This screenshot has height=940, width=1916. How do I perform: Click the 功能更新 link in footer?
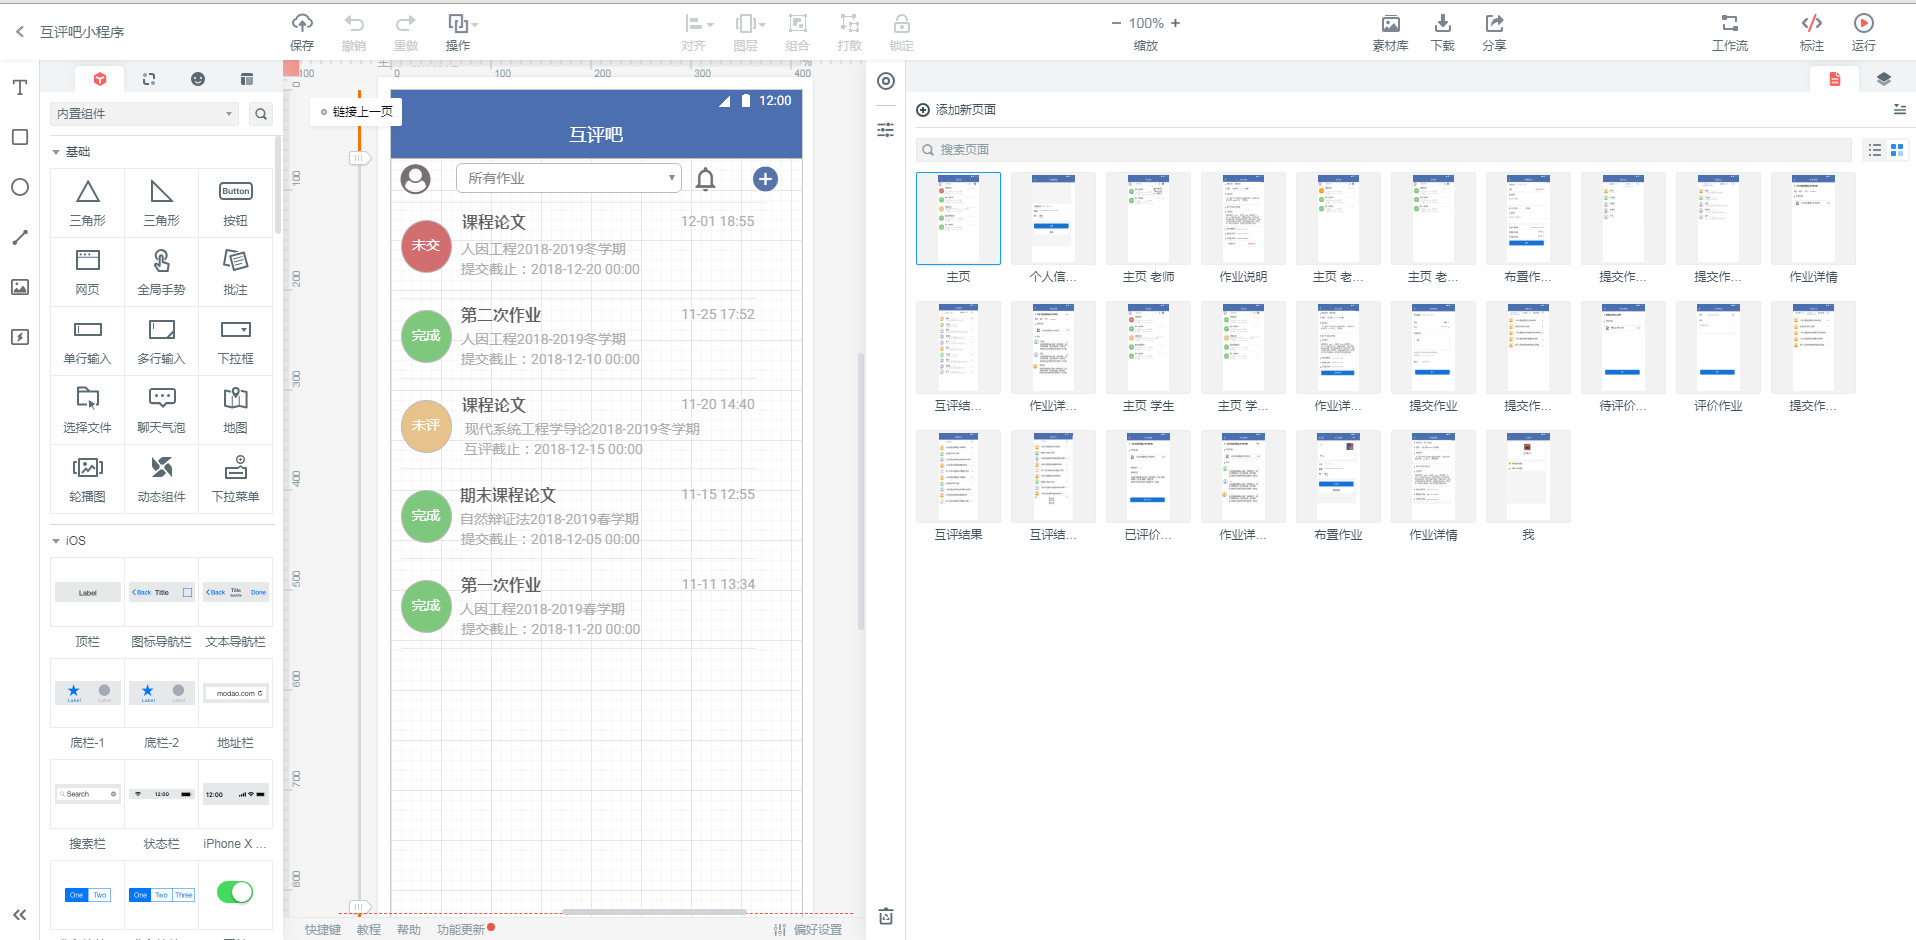[x=461, y=930]
